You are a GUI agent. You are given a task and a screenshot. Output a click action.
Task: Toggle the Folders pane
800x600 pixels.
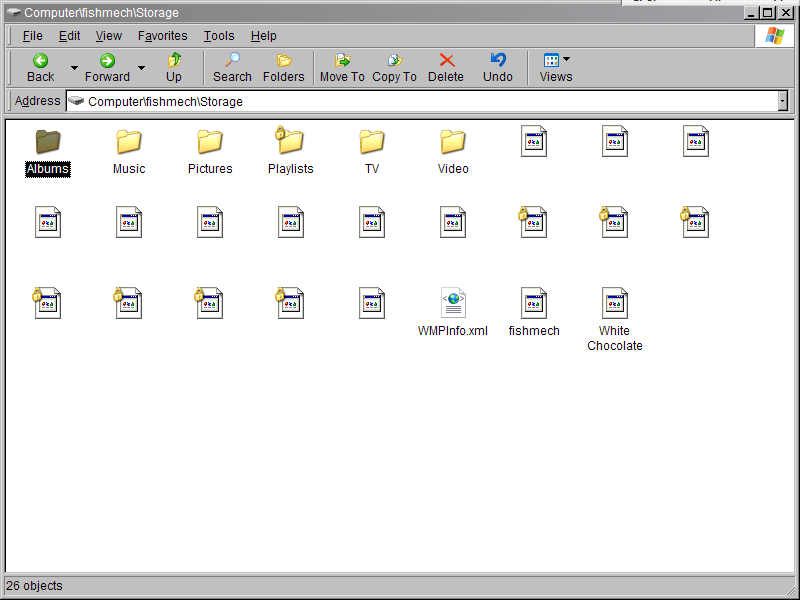coord(283,68)
